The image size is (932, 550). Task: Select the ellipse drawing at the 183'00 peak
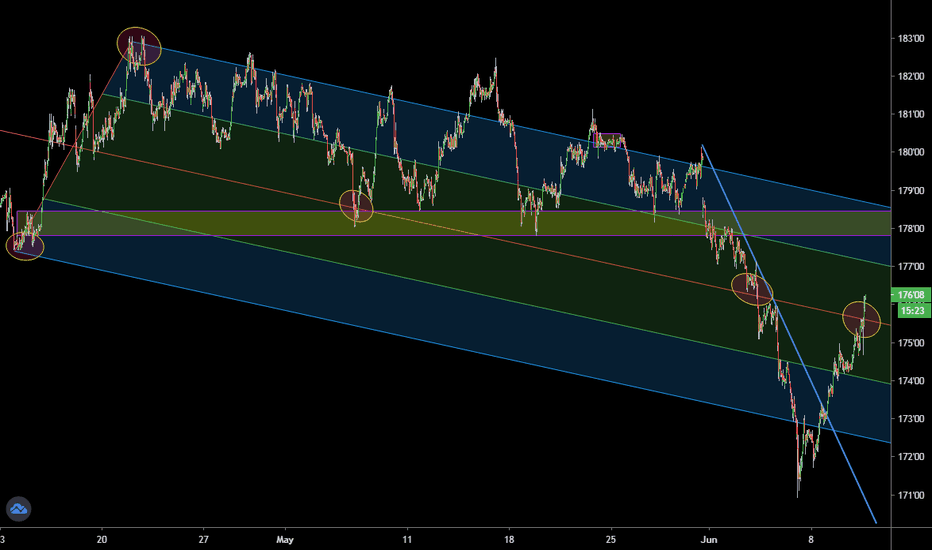139,46
